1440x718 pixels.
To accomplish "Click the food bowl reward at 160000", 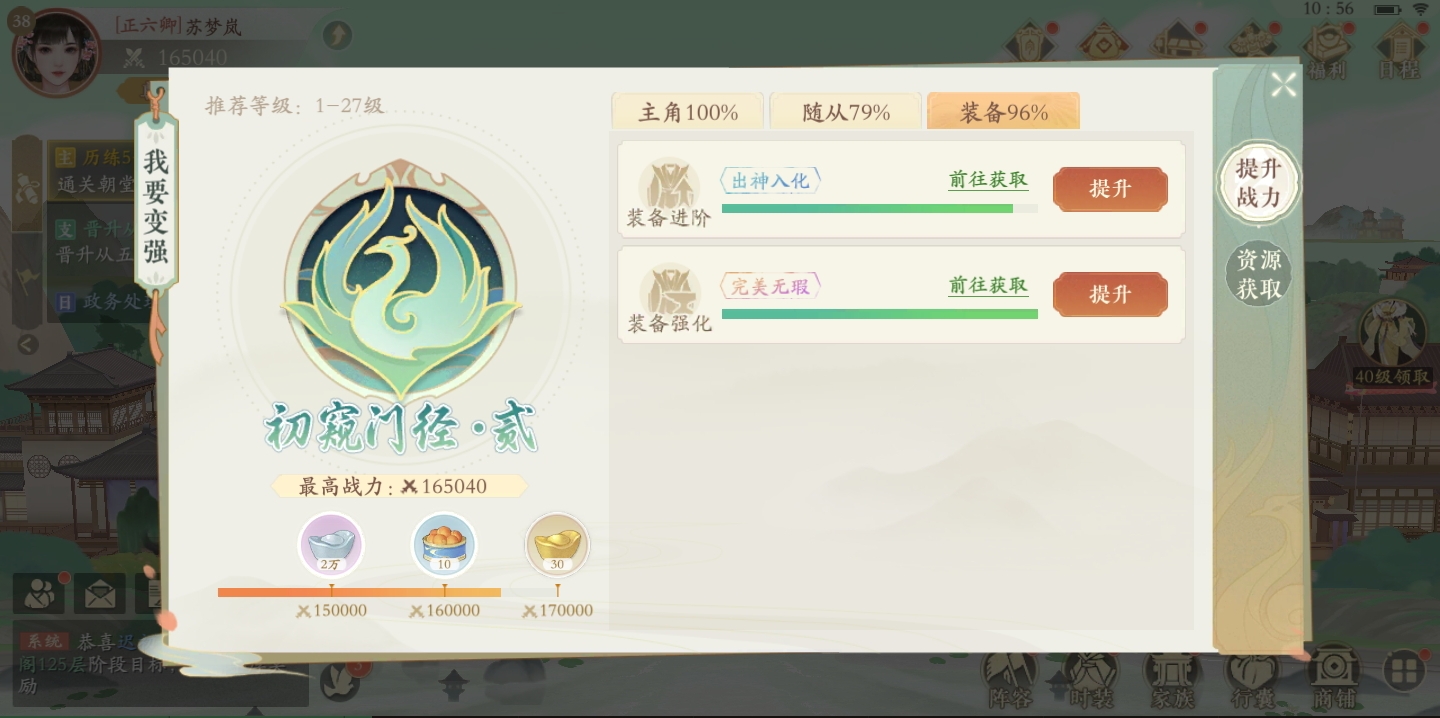I will coord(444,546).
